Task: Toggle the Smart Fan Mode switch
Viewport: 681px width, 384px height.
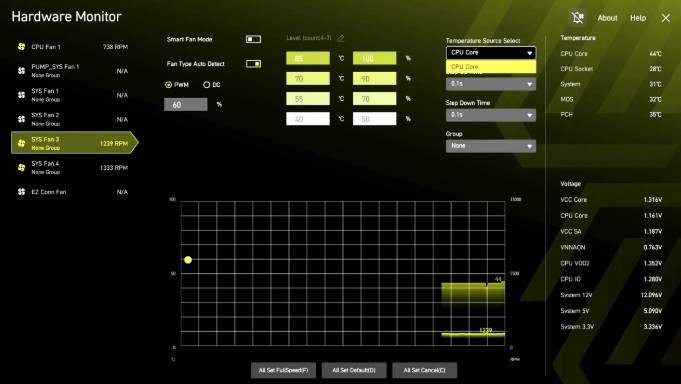Action: (253, 39)
